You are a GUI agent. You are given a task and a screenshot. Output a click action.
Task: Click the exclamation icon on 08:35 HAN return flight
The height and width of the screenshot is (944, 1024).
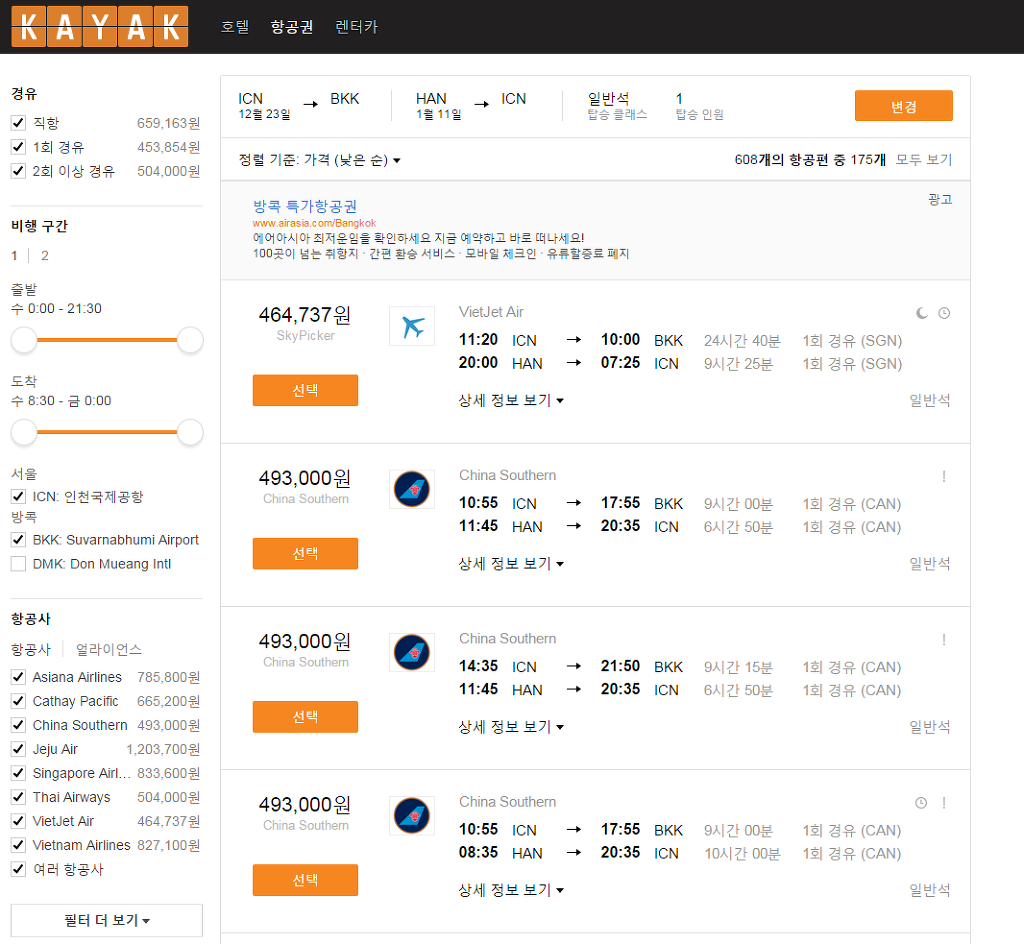click(944, 803)
